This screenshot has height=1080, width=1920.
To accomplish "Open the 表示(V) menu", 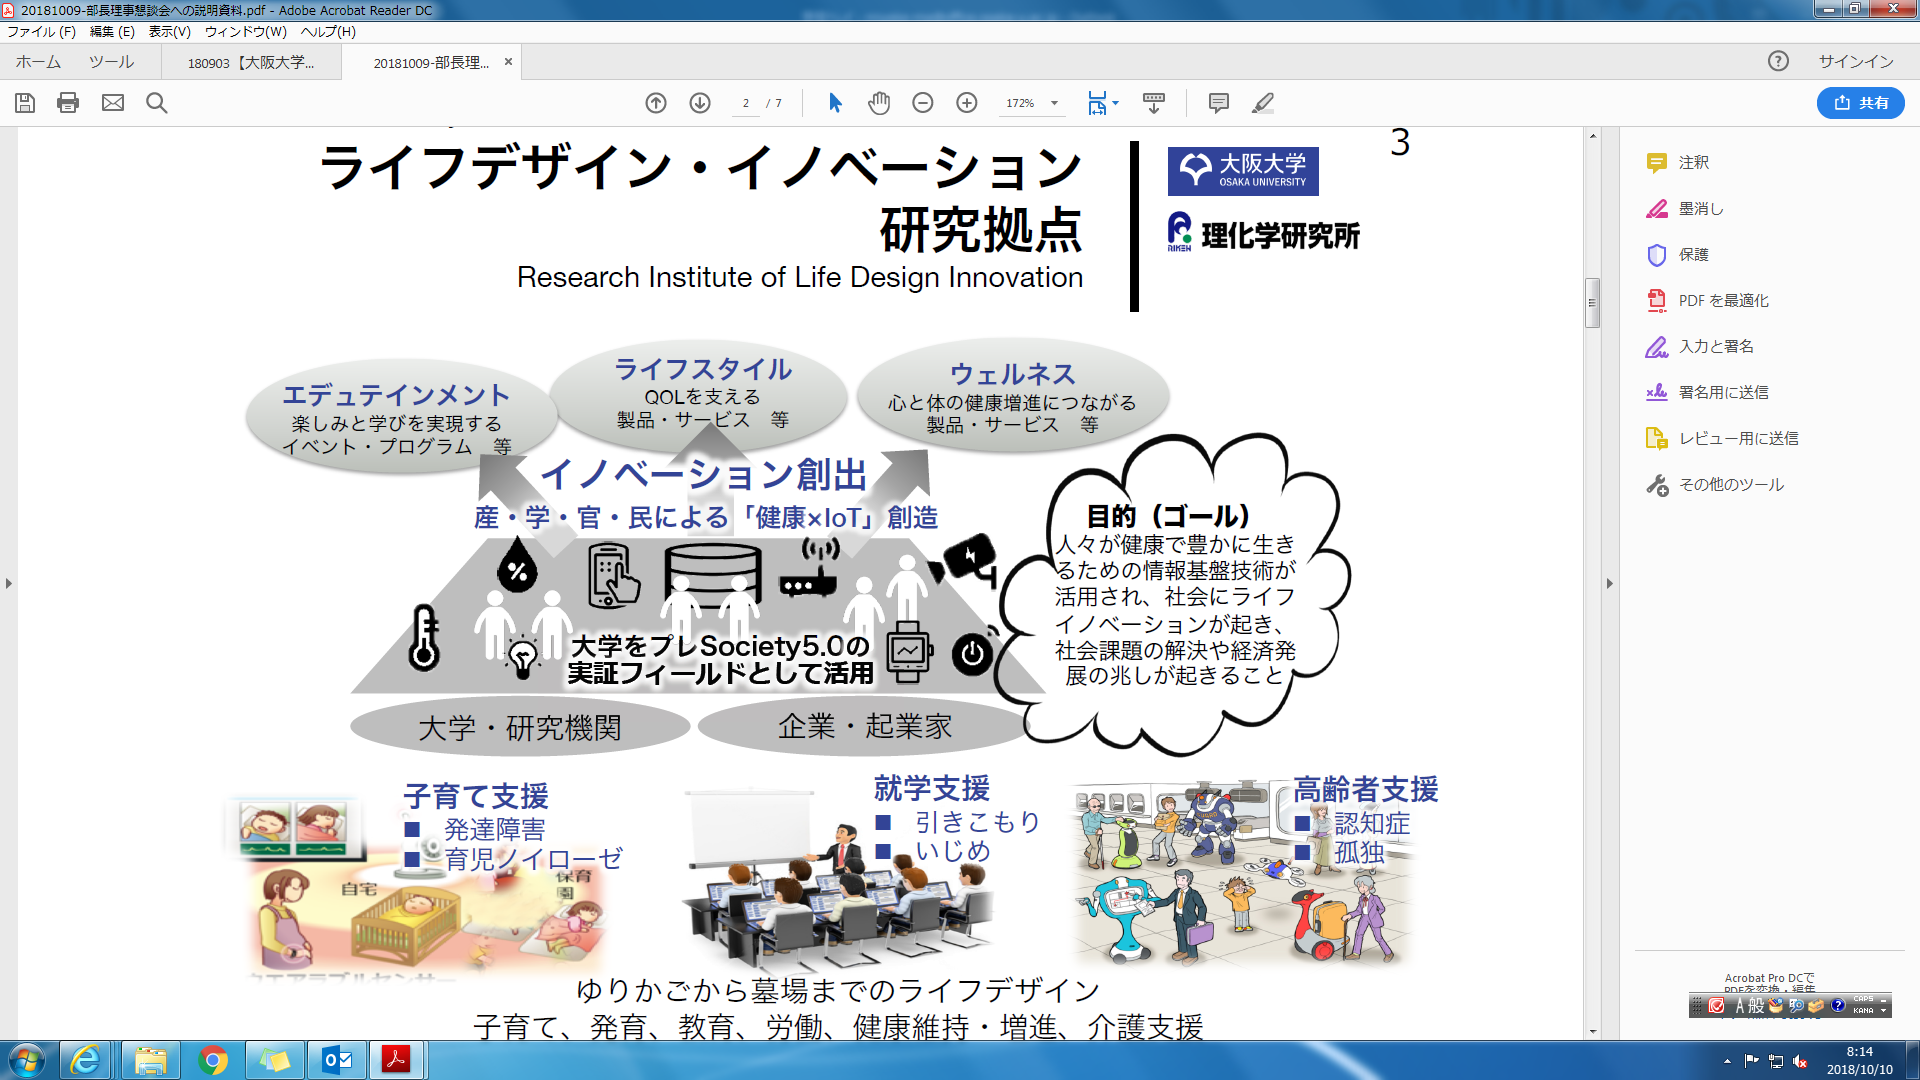I will click(169, 32).
